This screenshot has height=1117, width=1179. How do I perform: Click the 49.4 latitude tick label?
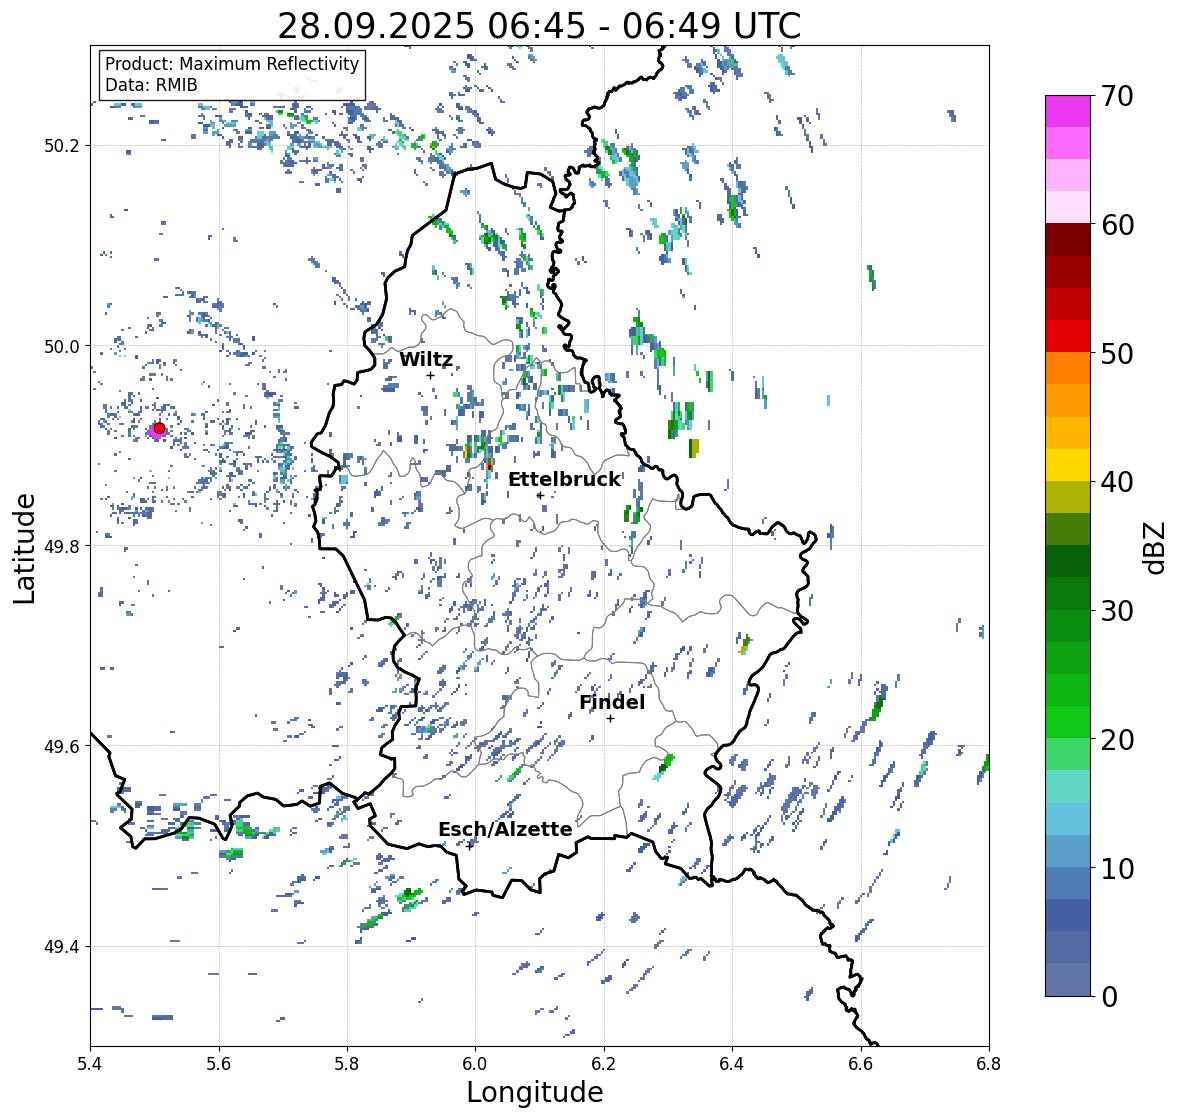tap(62, 946)
